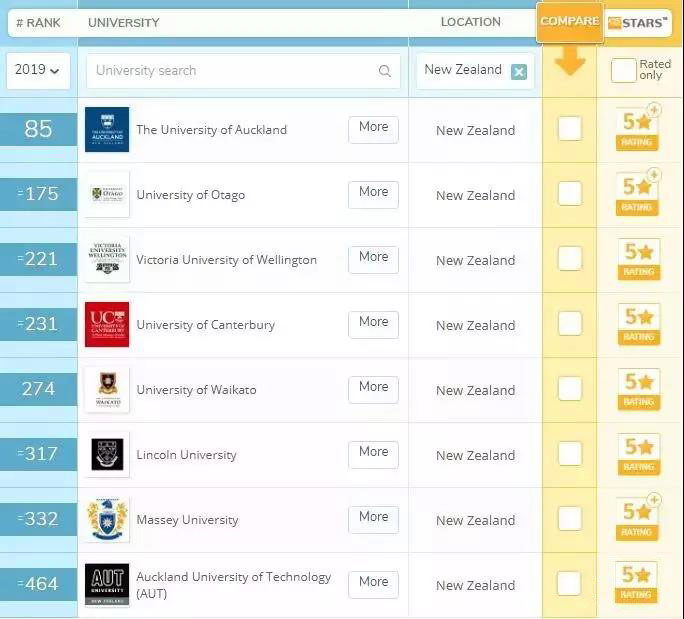Open Auckland University of Technology (AUT) link
The height and width of the screenshot is (619, 684).
pos(233,585)
